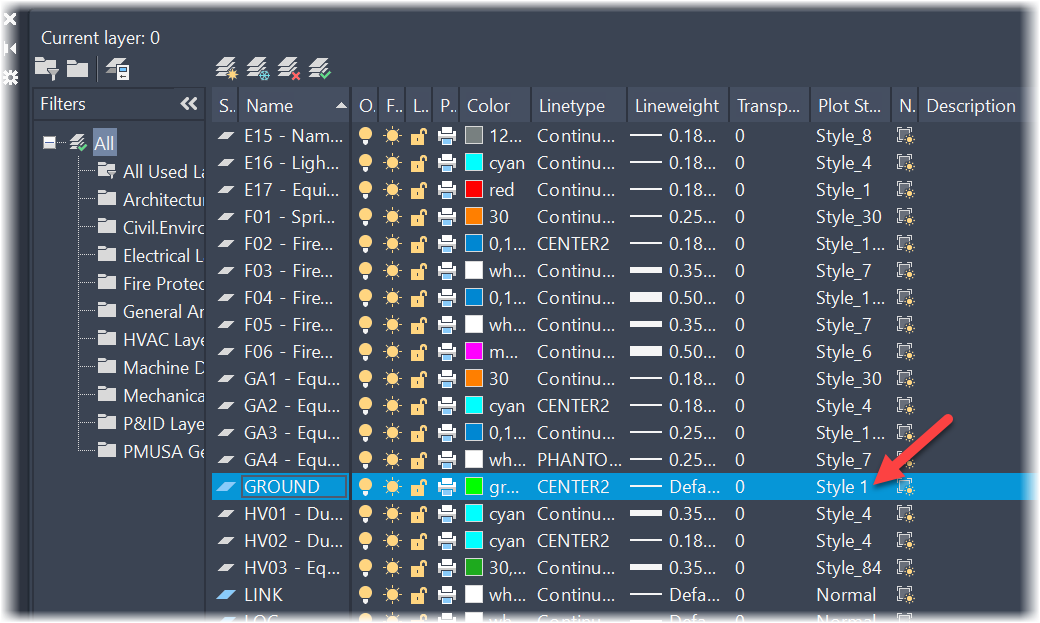Toggle On/Off lightbulb for GROUND layer

365,487
